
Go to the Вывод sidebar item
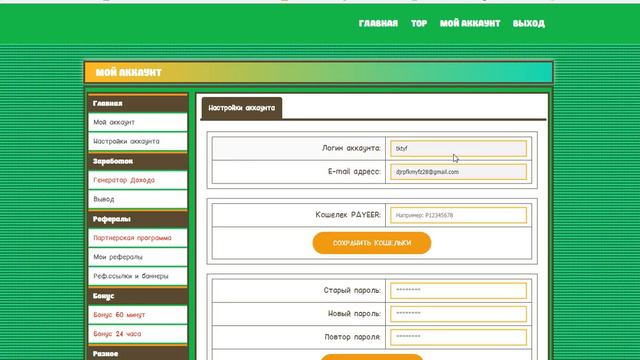click(x=138, y=199)
